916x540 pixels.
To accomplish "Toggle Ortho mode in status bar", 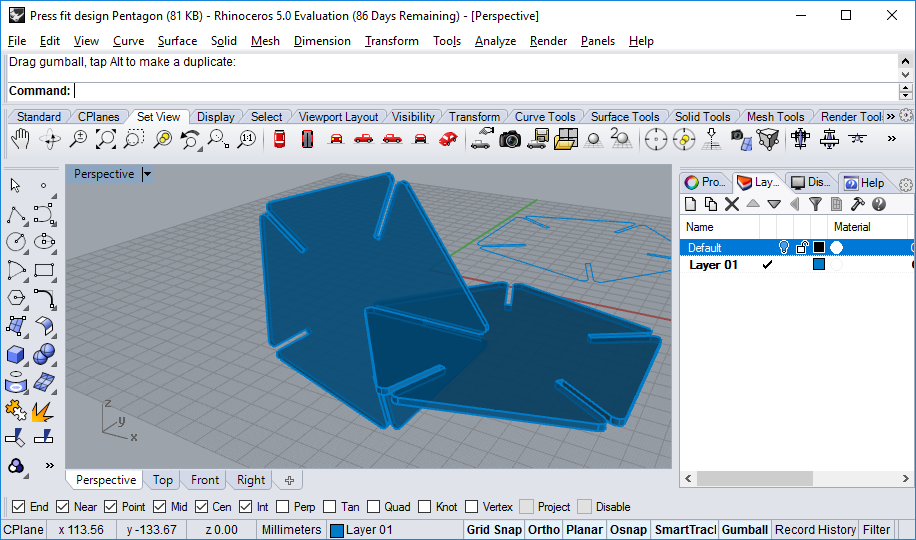I will [x=543, y=530].
